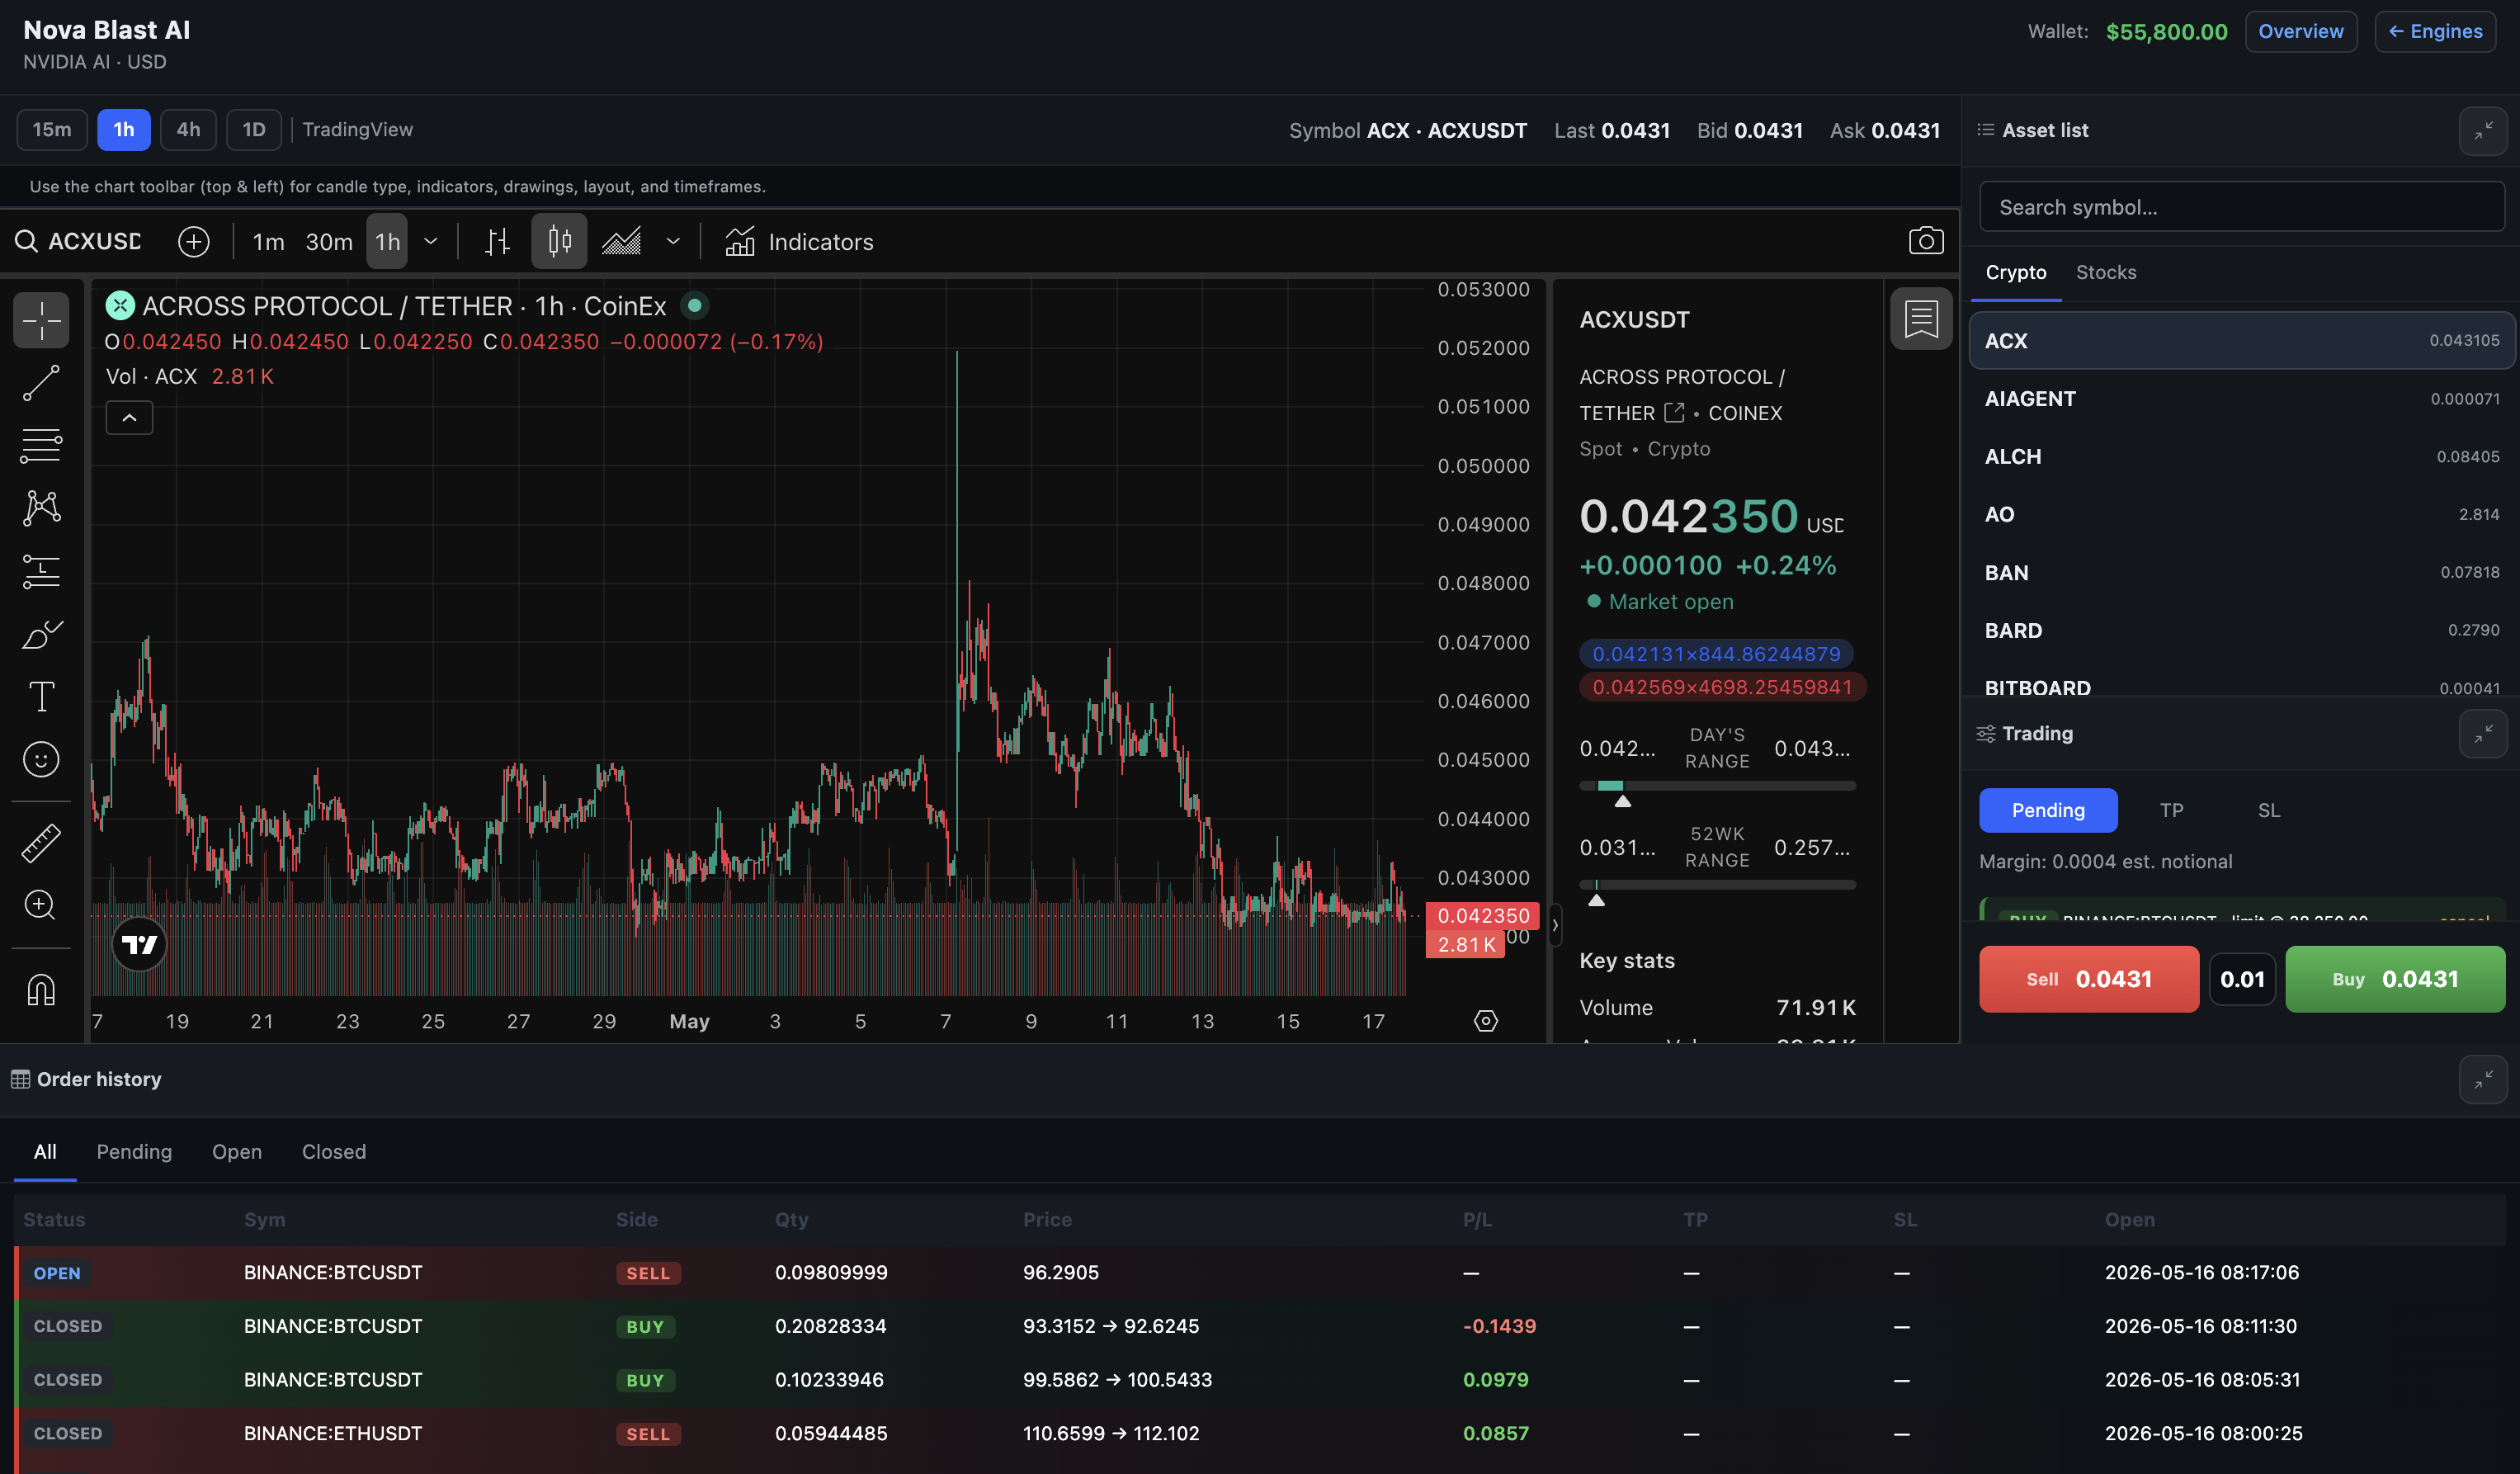Screen dimensions: 2520x1474
Task: Collapse the Trading panel
Action: tap(2482, 734)
